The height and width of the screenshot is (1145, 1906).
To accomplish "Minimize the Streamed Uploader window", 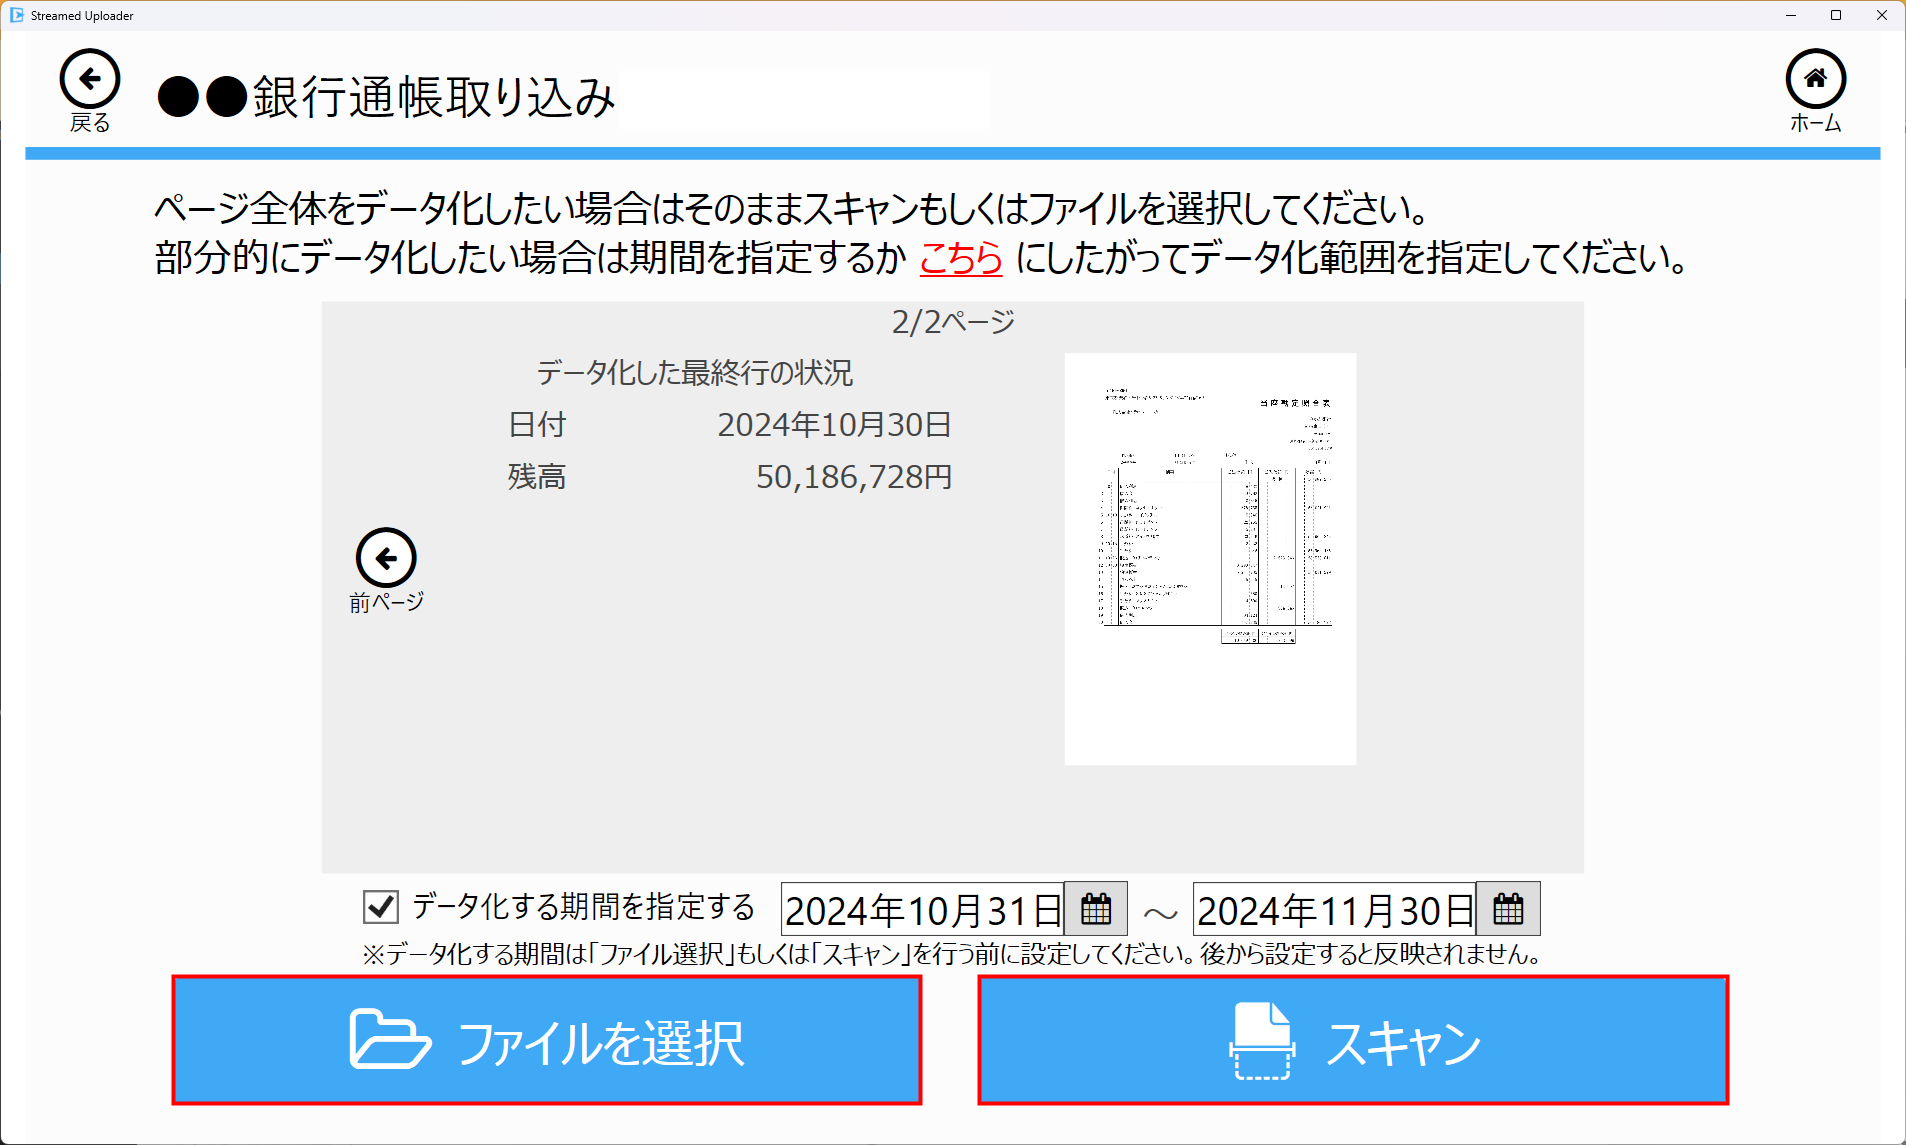I will tap(1791, 15).
